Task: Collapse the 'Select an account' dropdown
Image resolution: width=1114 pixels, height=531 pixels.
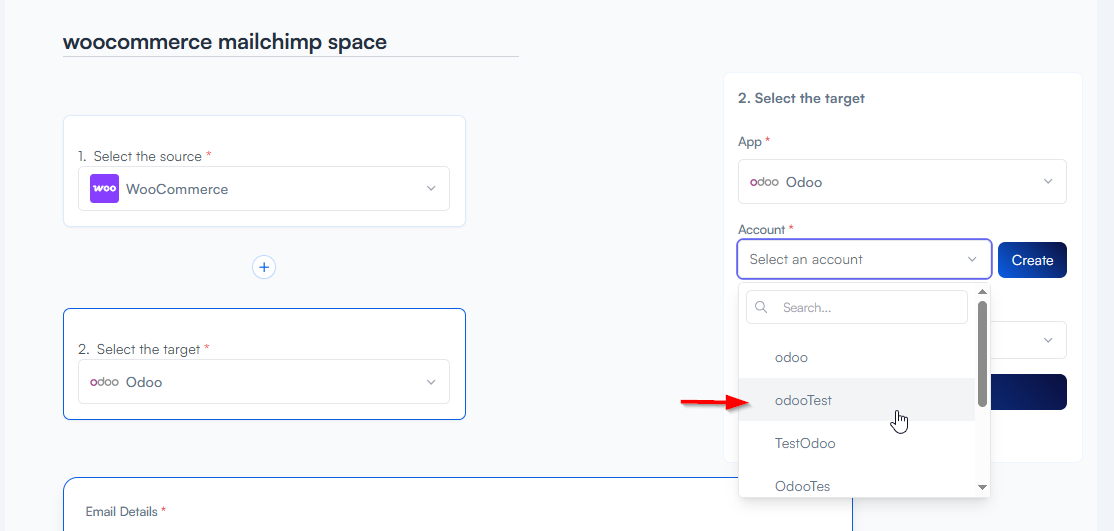Action: 971,259
